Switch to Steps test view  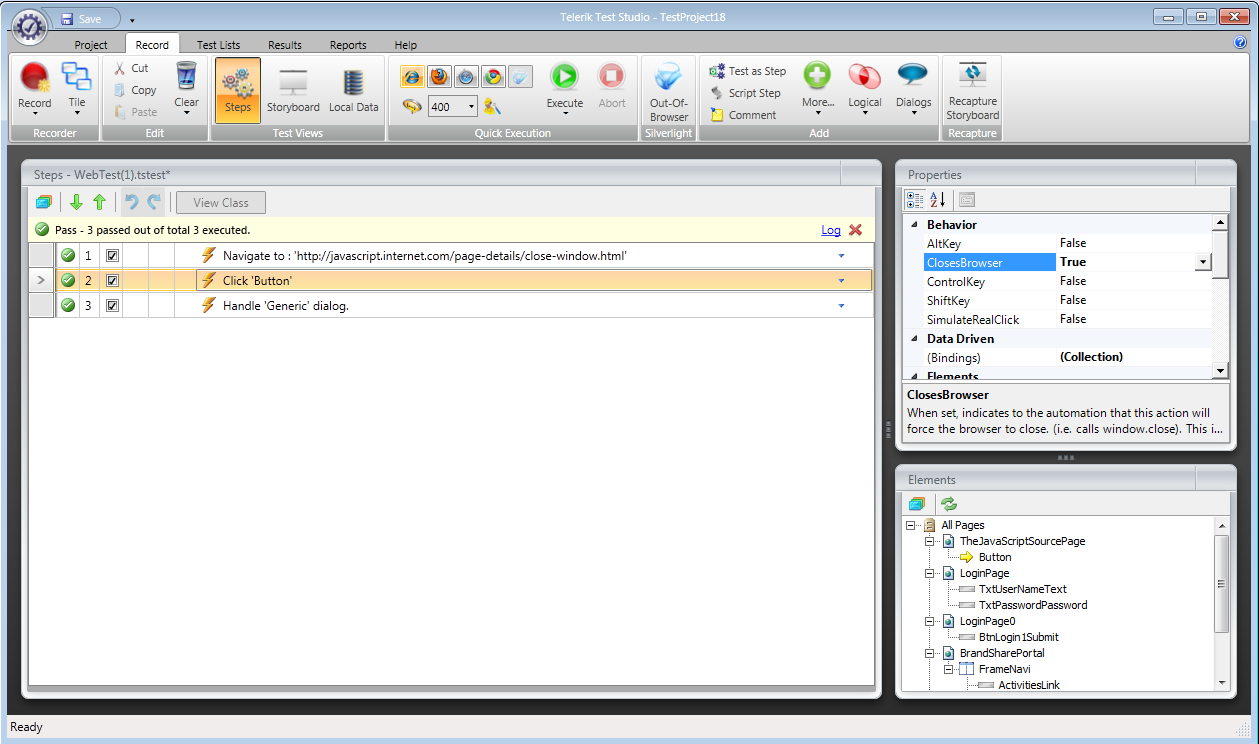[238, 90]
